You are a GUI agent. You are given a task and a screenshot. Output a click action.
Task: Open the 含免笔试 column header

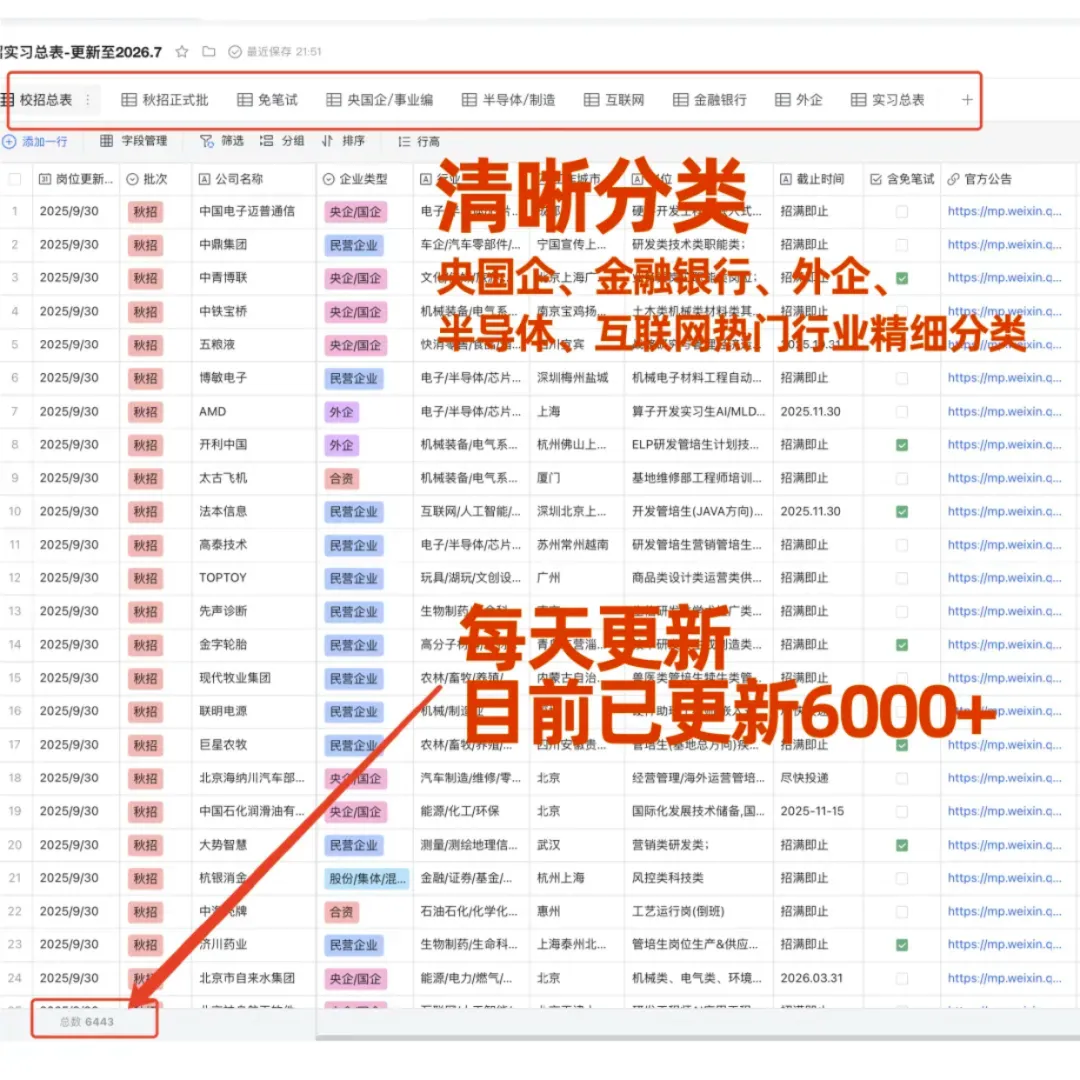click(x=902, y=179)
